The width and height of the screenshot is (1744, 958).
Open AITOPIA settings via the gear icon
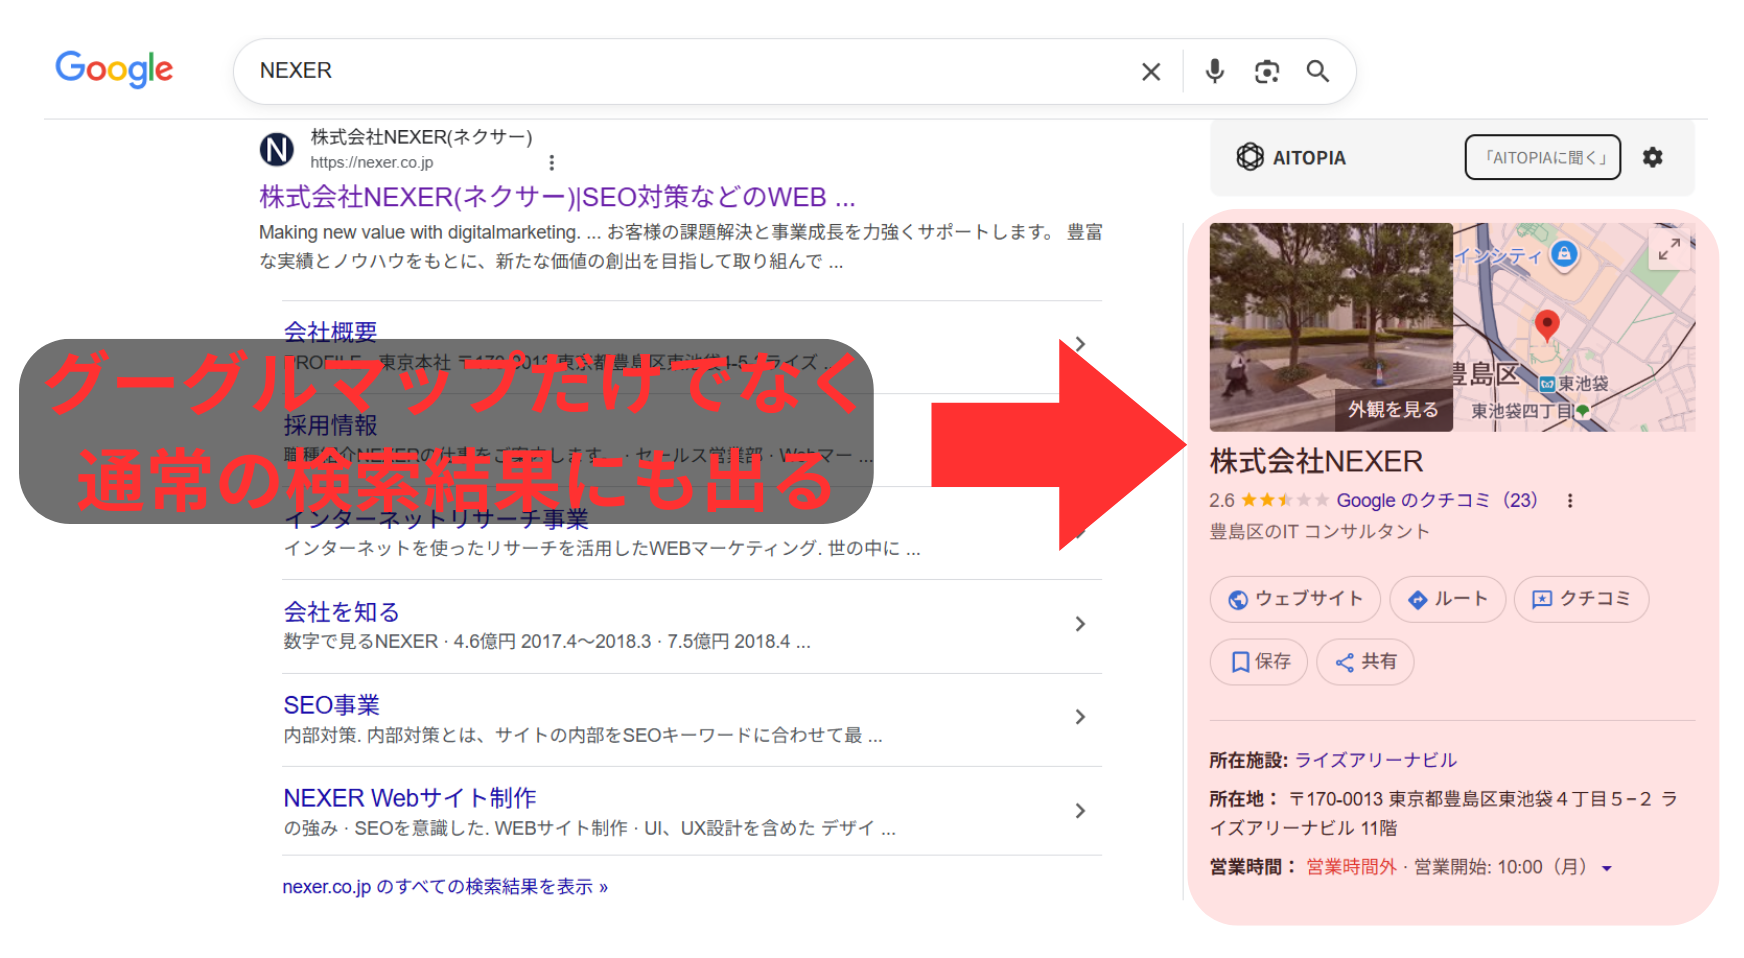(x=1654, y=157)
